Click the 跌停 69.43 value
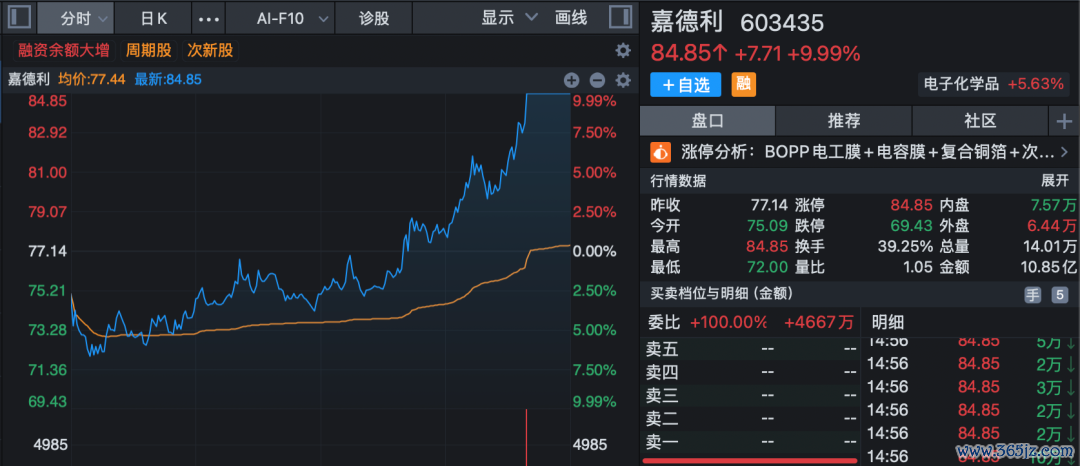 click(912, 226)
